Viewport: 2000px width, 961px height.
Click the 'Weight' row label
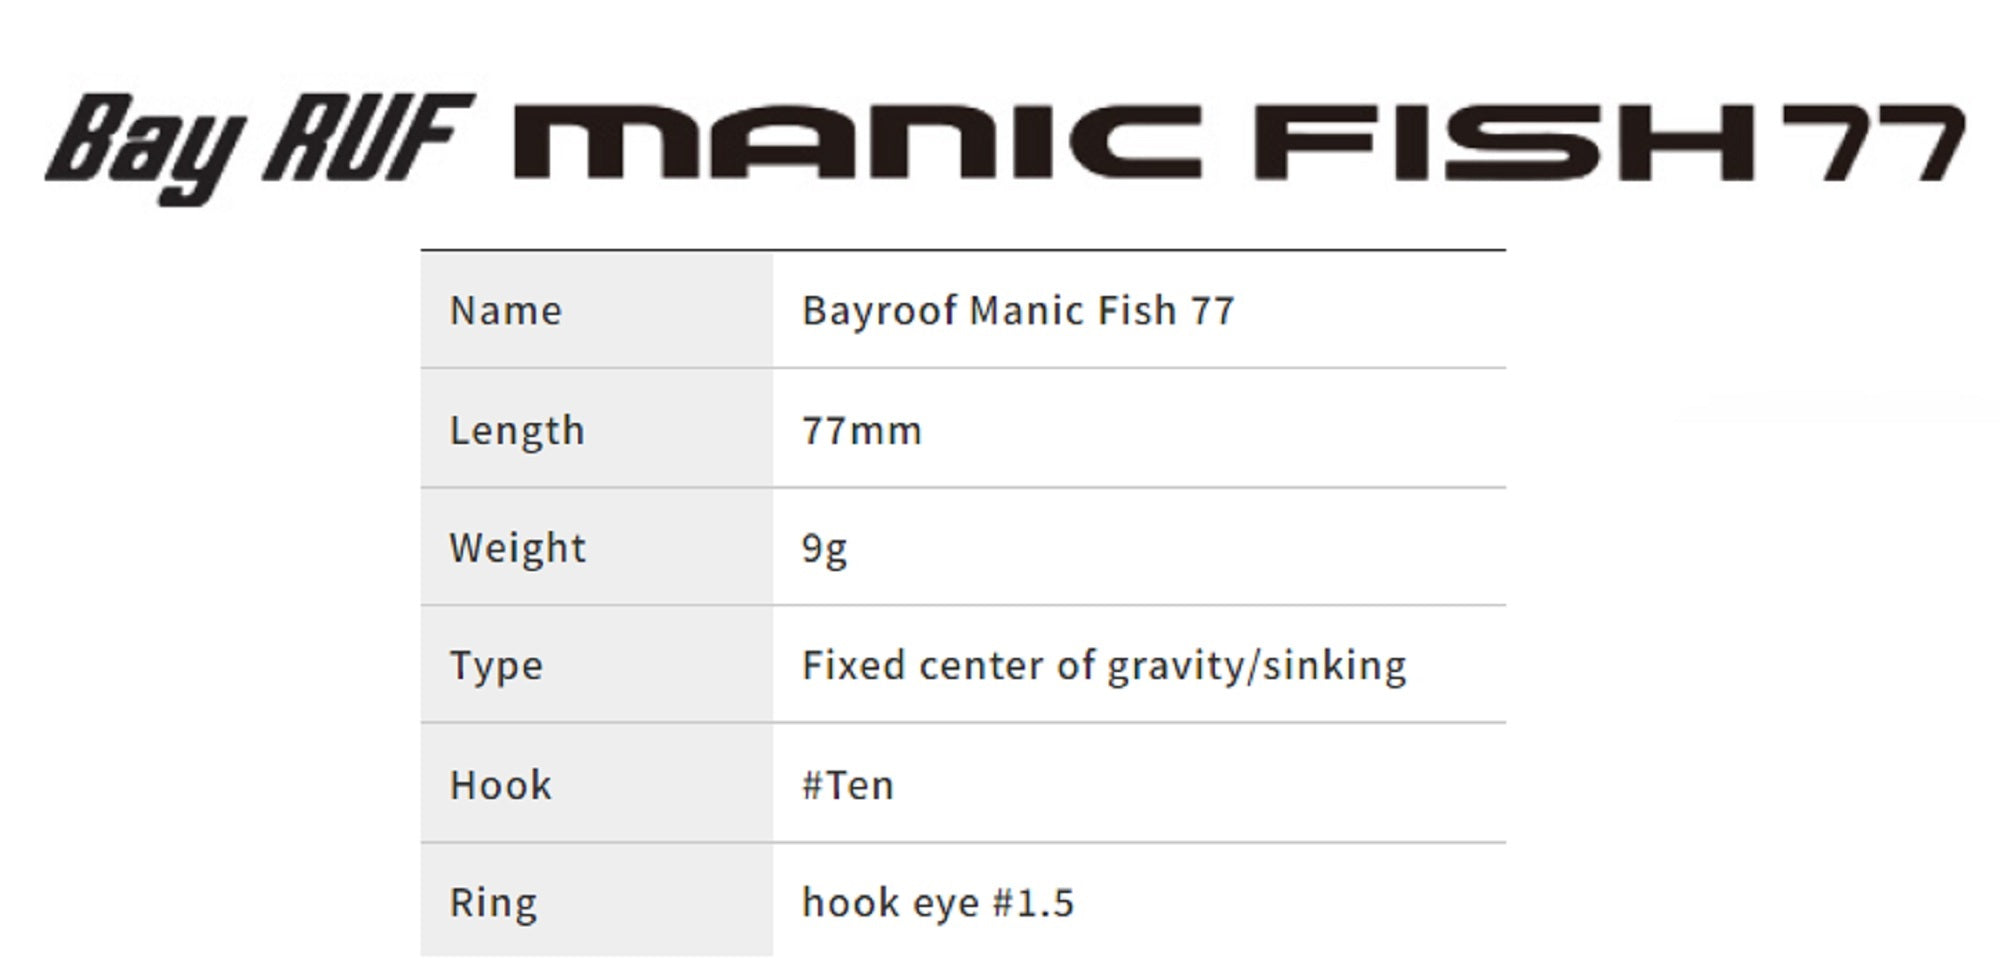518,548
